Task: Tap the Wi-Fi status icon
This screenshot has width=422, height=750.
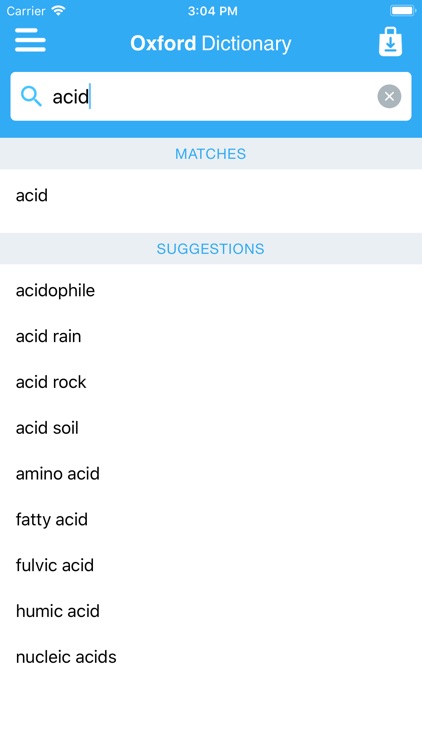Action: (x=58, y=11)
